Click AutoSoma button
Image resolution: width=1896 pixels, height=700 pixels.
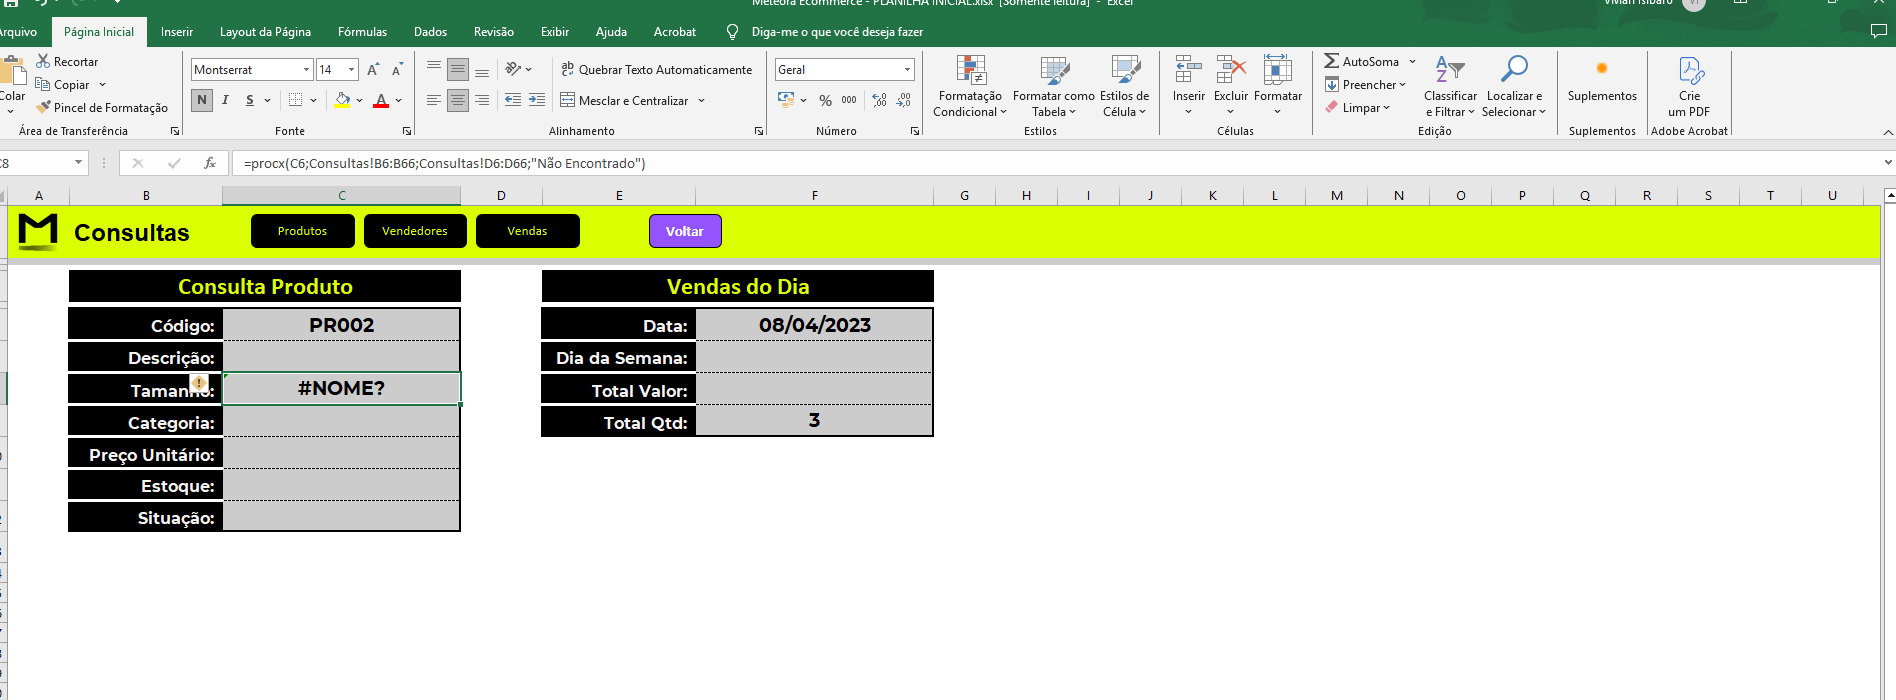(1361, 61)
